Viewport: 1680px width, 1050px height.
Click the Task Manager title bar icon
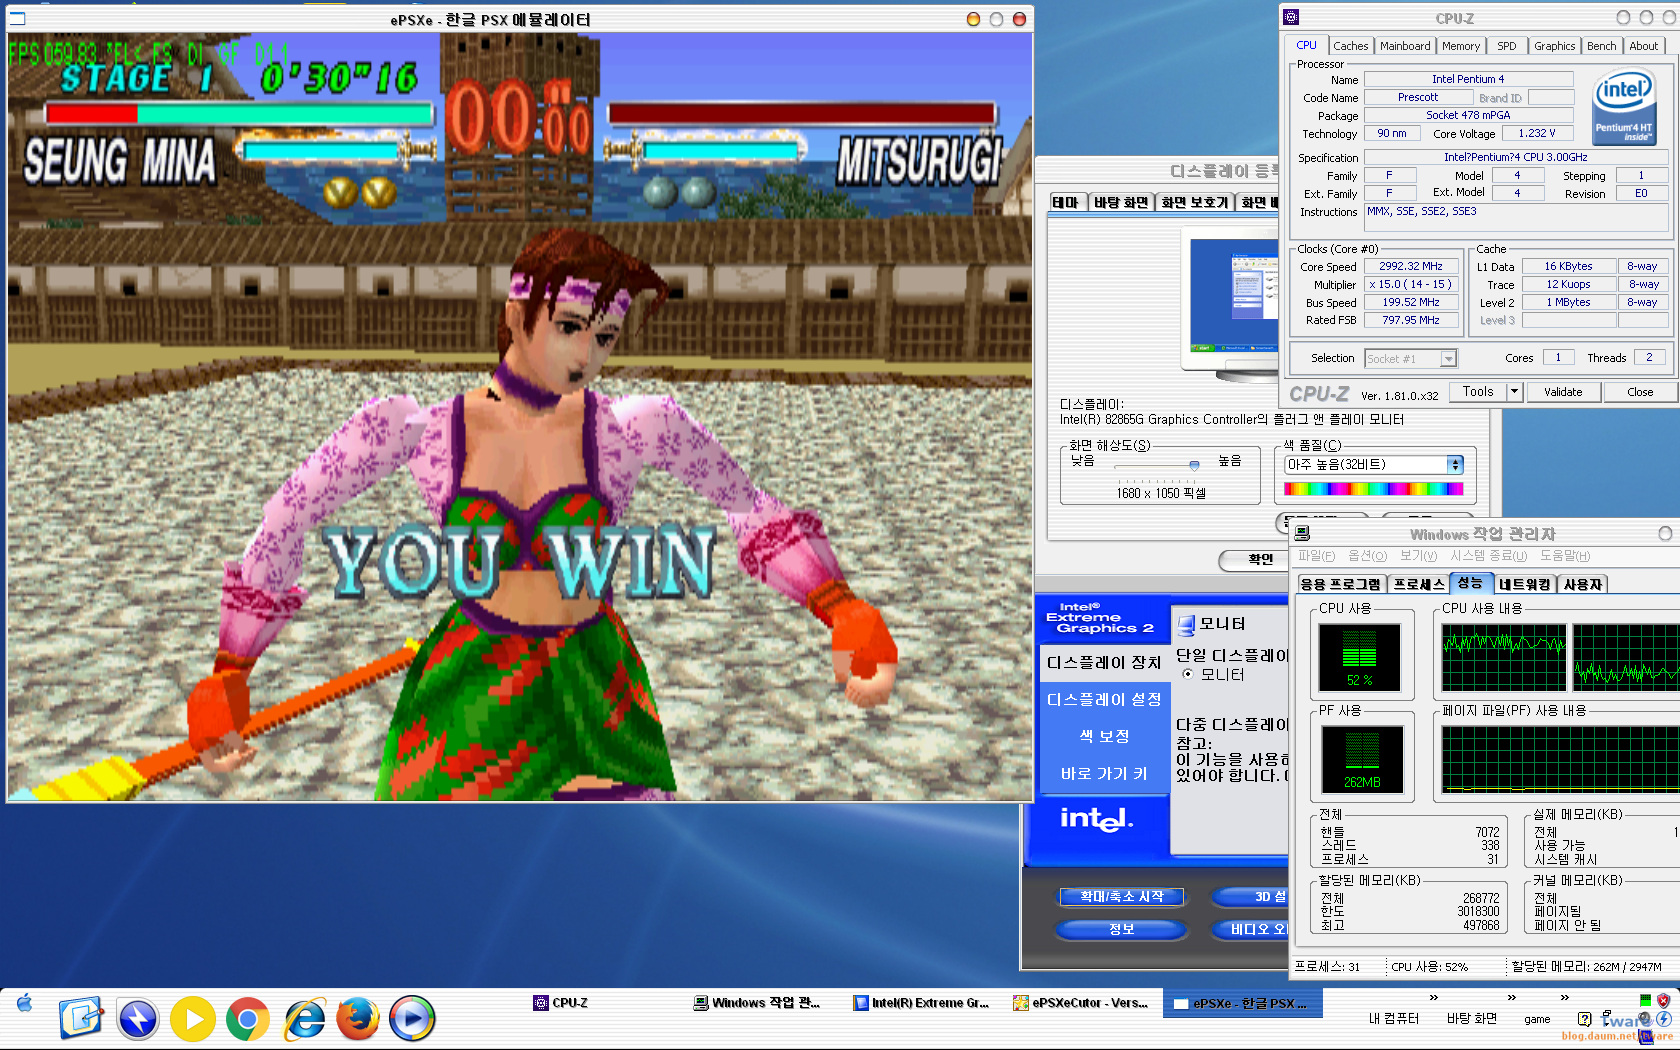(1302, 534)
